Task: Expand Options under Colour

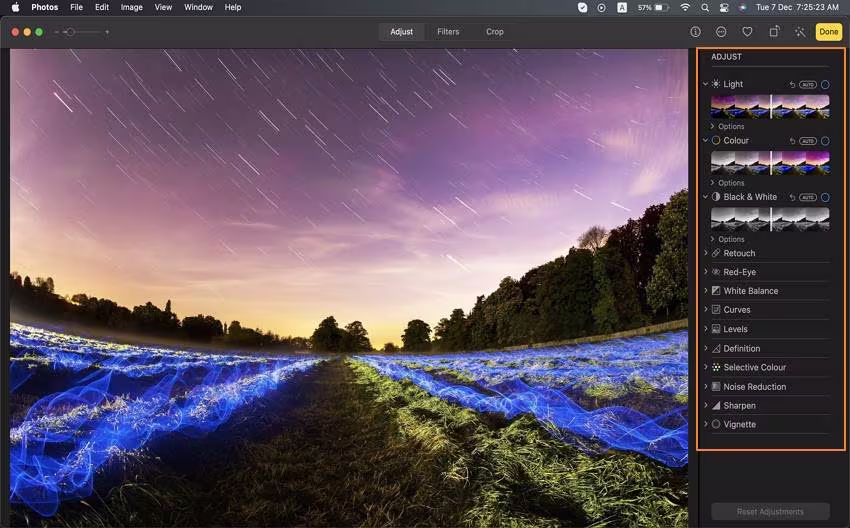Action: pyautogui.click(x=727, y=183)
